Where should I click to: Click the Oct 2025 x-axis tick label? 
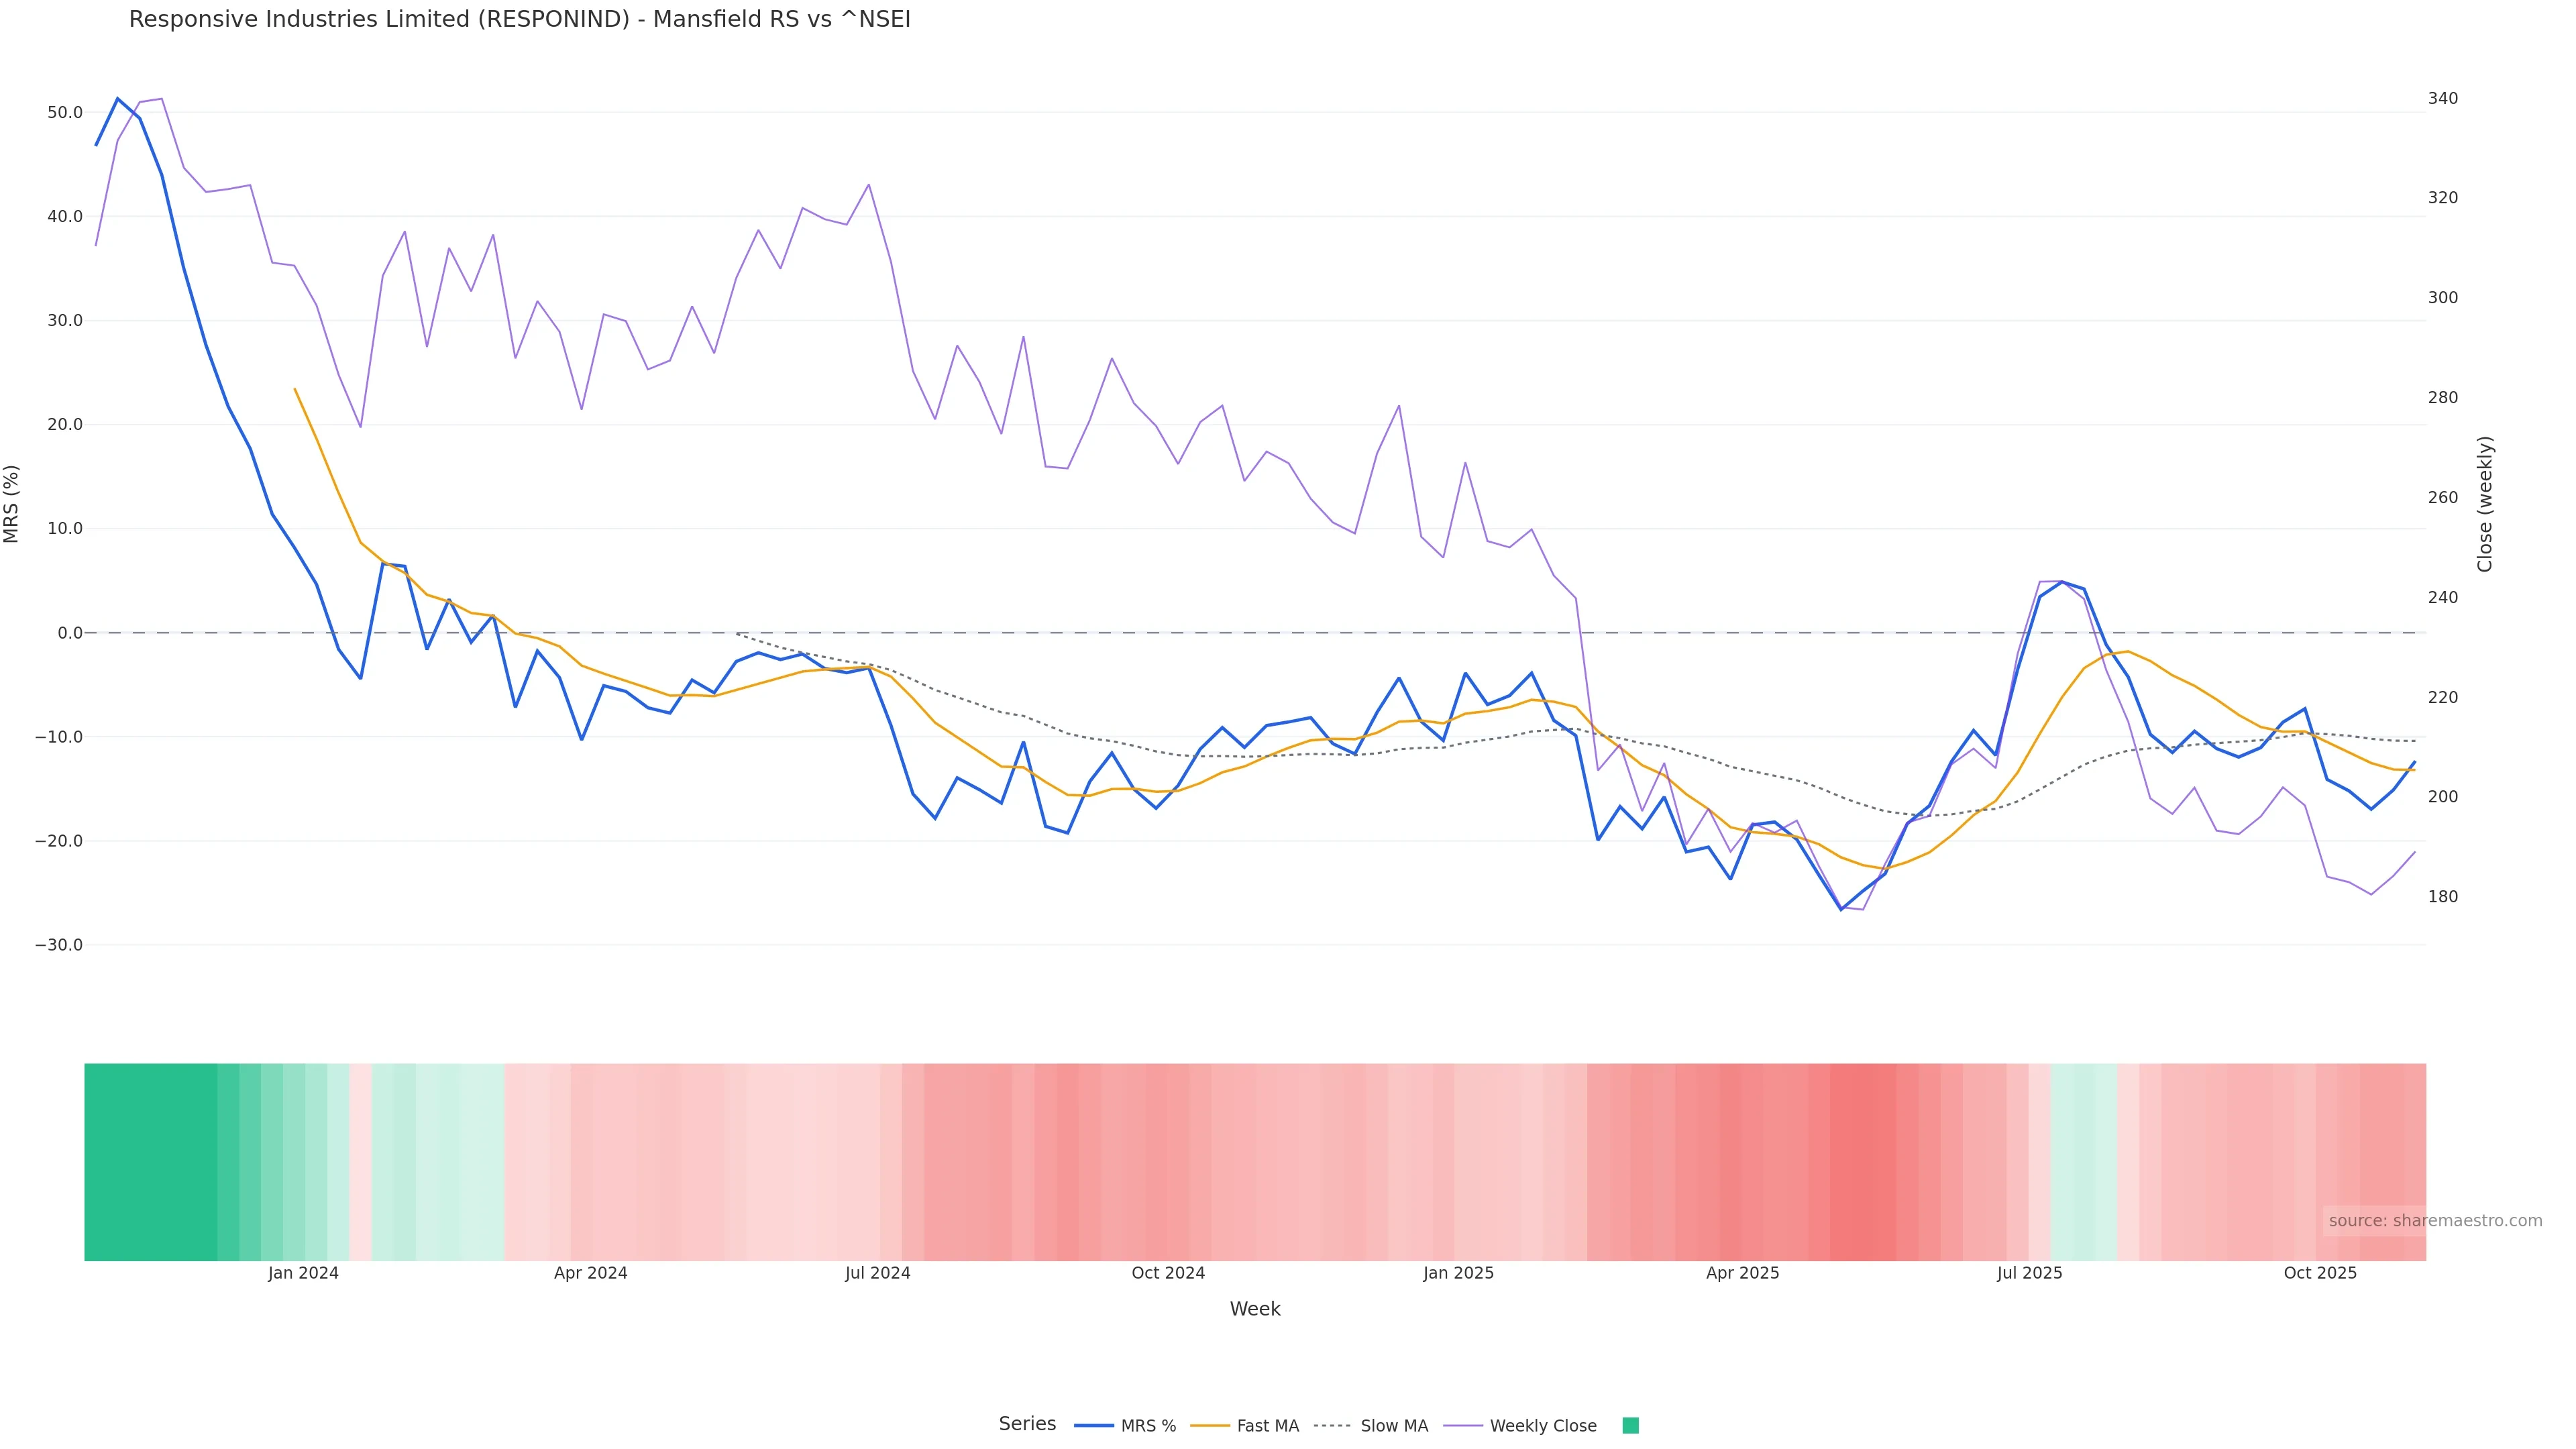[2320, 1273]
